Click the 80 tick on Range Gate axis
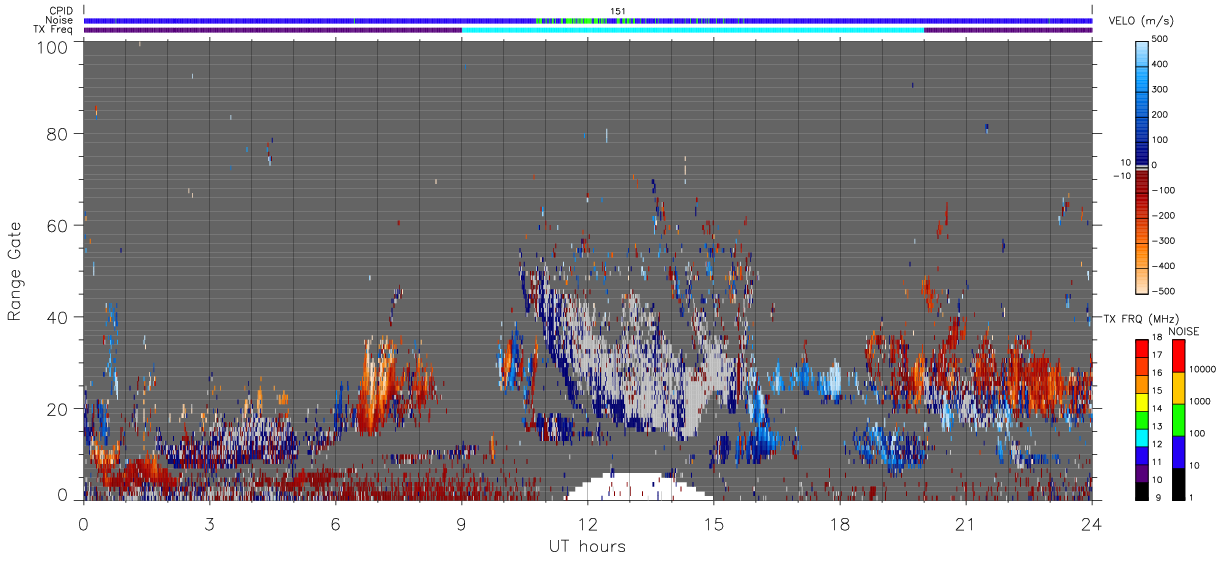The image size is (1228, 567). point(55,133)
